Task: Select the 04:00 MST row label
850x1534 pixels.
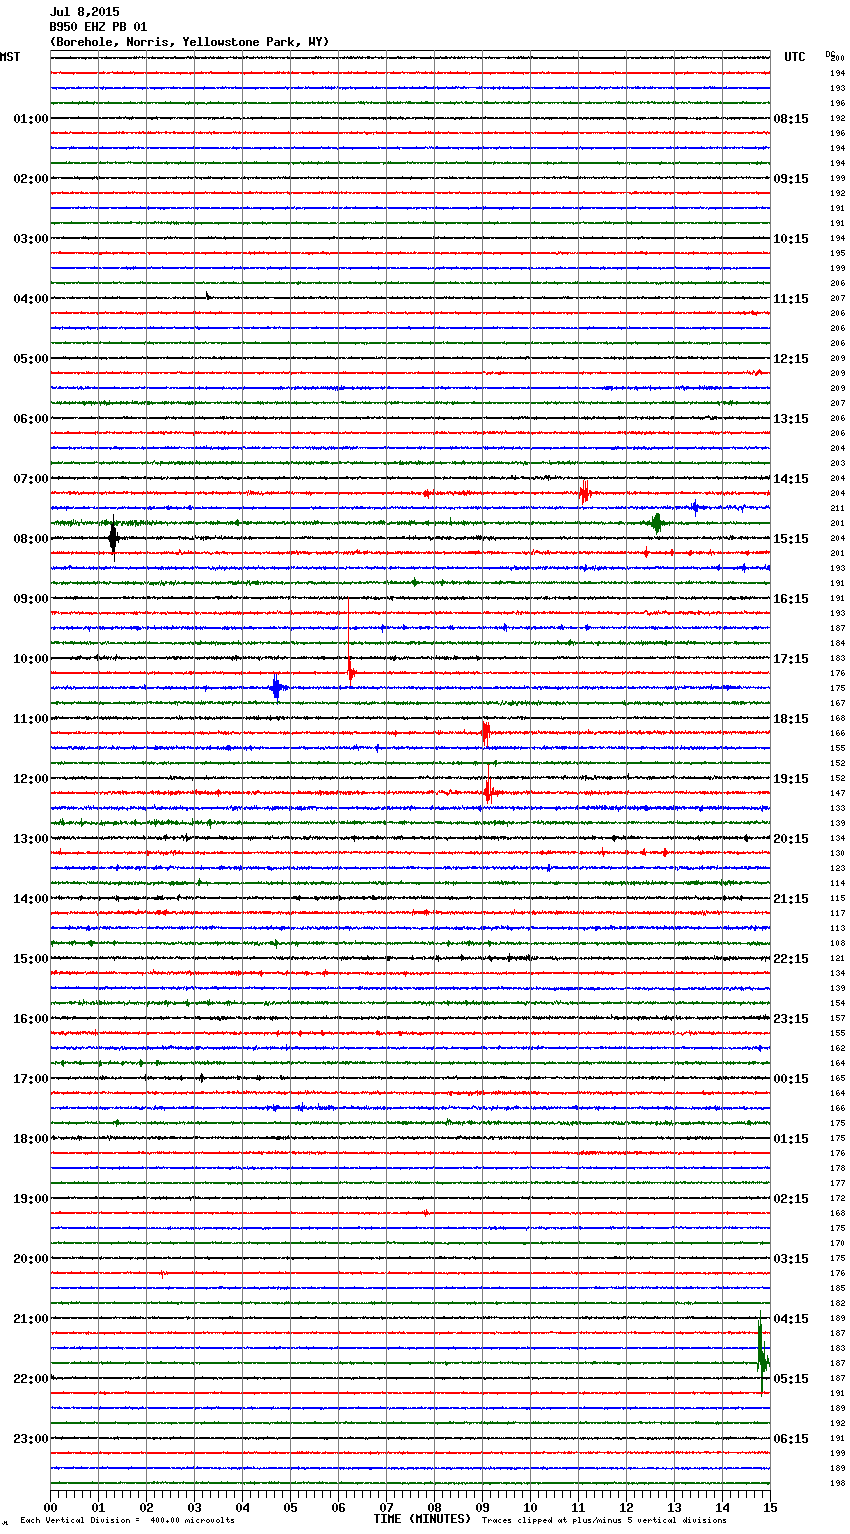Action: click(31, 299)
